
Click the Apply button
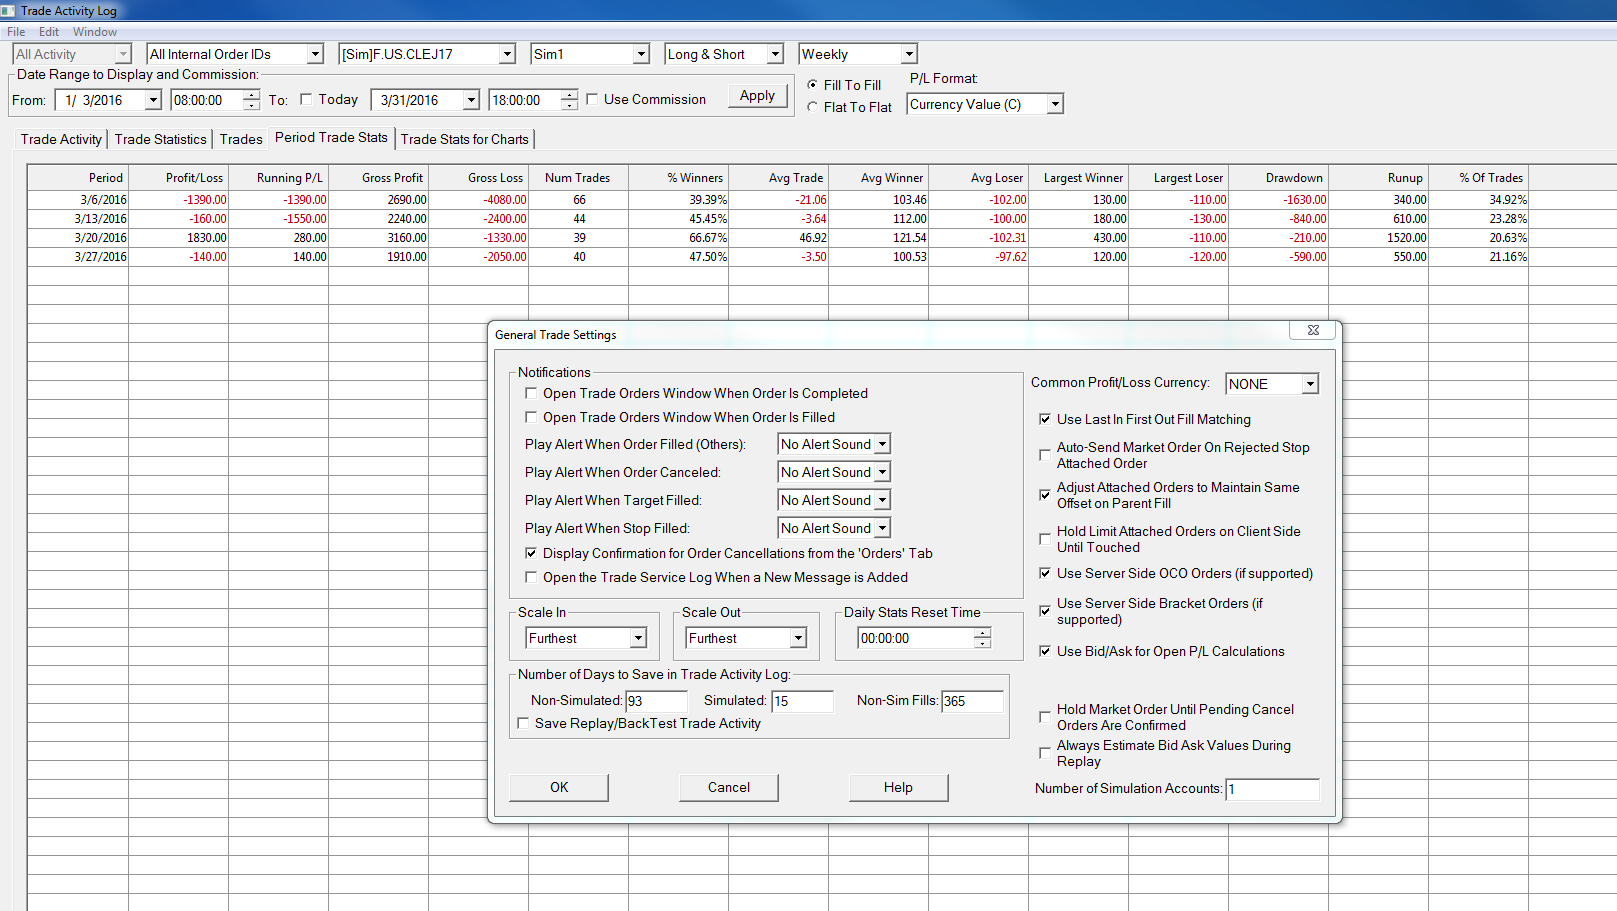[757, 96]
